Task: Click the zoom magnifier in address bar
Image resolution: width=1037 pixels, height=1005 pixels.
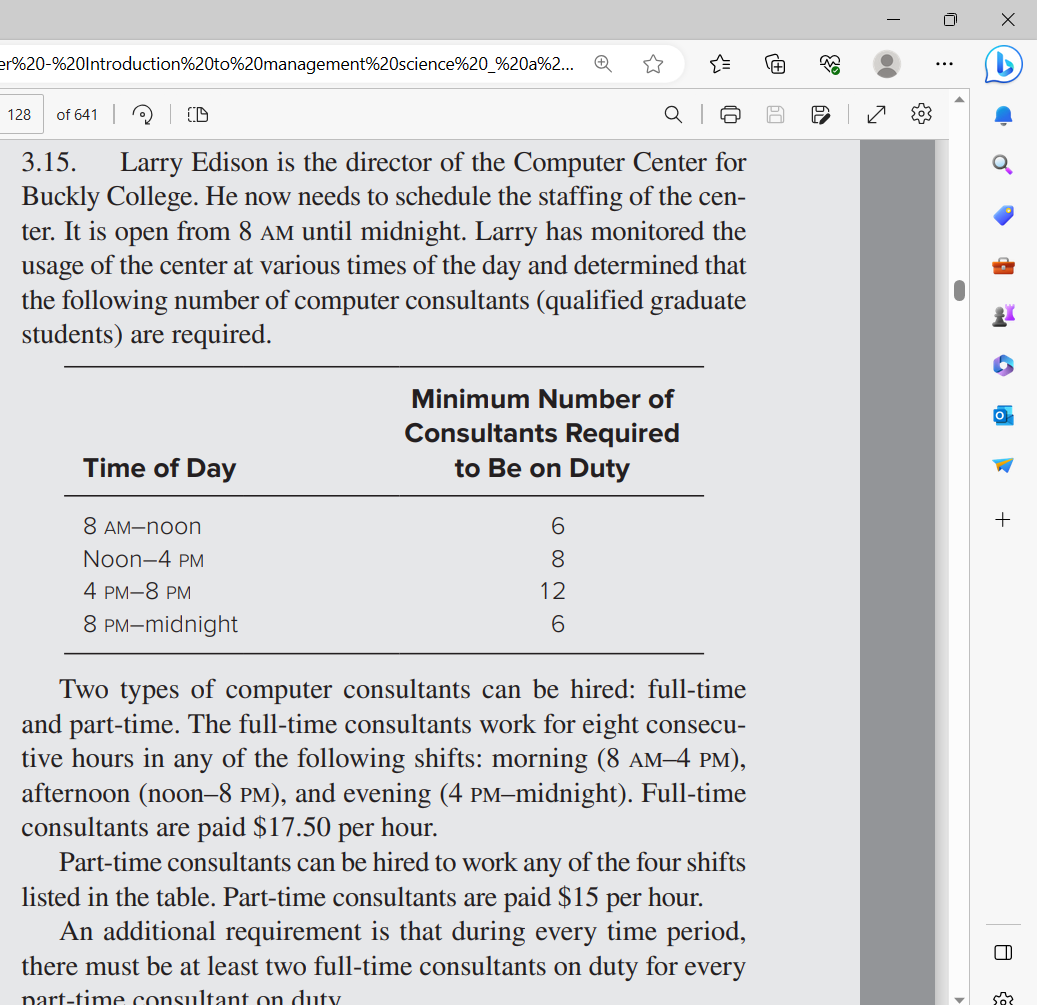Action: pyautogui.click(x=602, y=63)
